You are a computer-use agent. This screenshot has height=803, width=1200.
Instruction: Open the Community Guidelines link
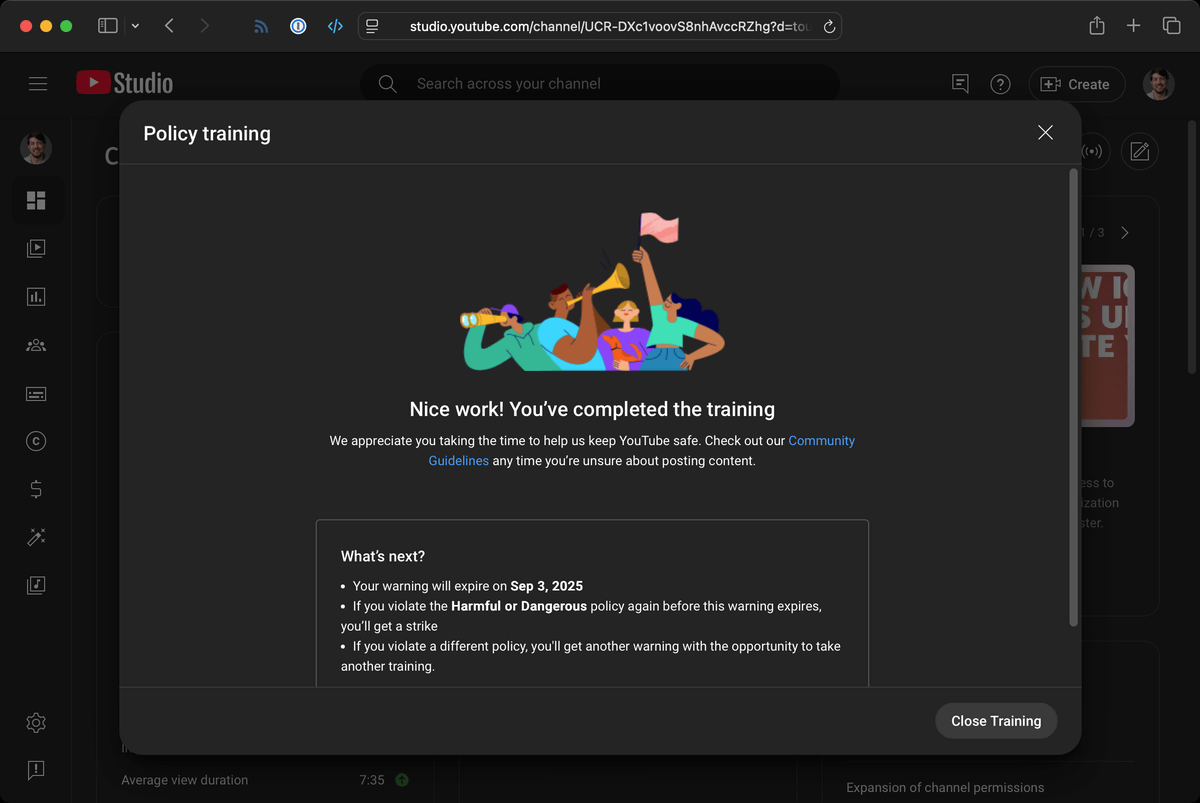(x=641, y=451)
